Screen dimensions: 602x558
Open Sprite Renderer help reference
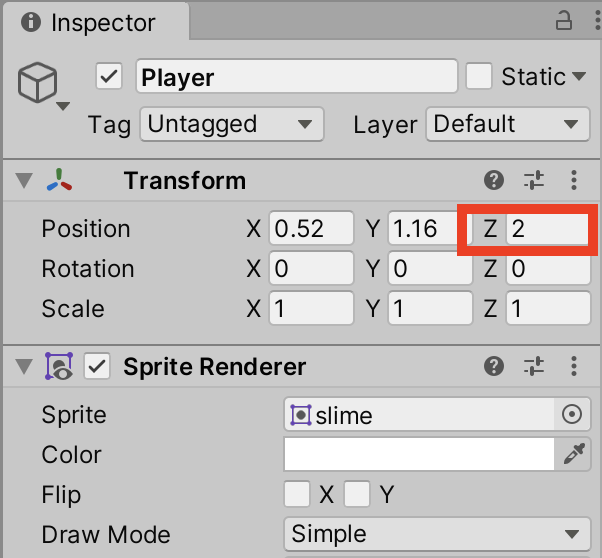[494, 366]
